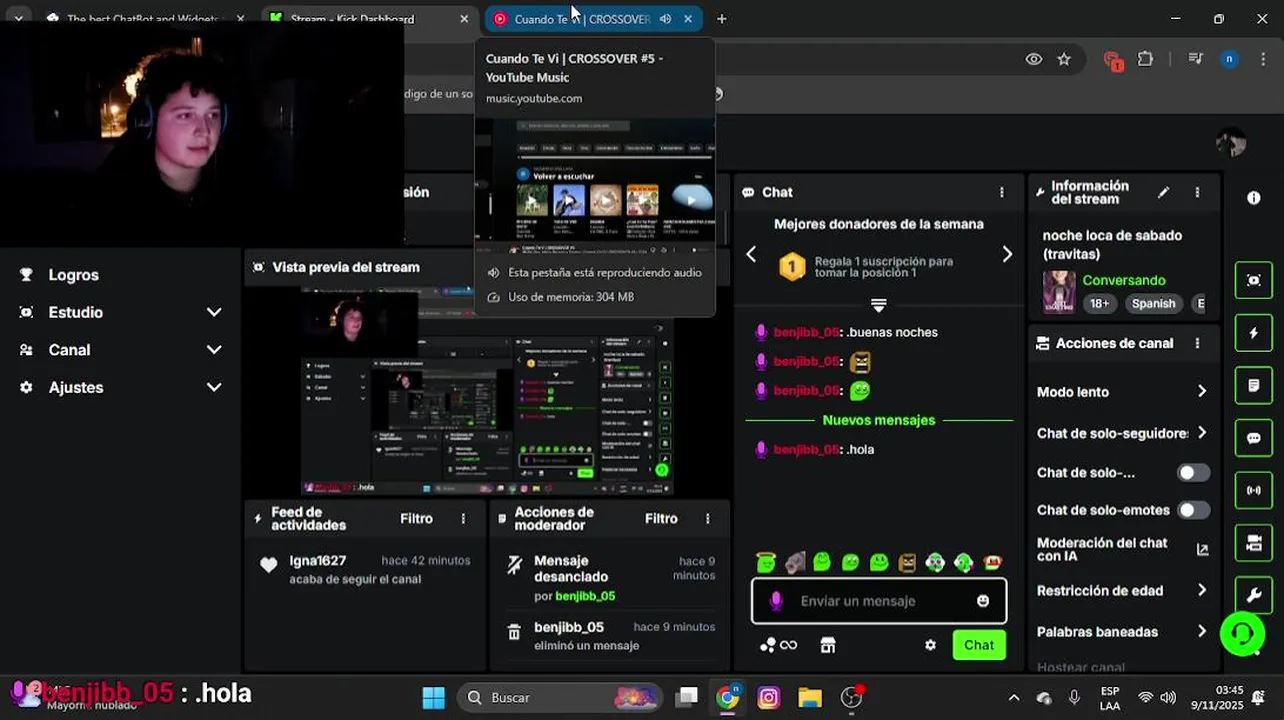
Task: Click the wrench tools sidebar icon
Action: [x=1254, y=595]
